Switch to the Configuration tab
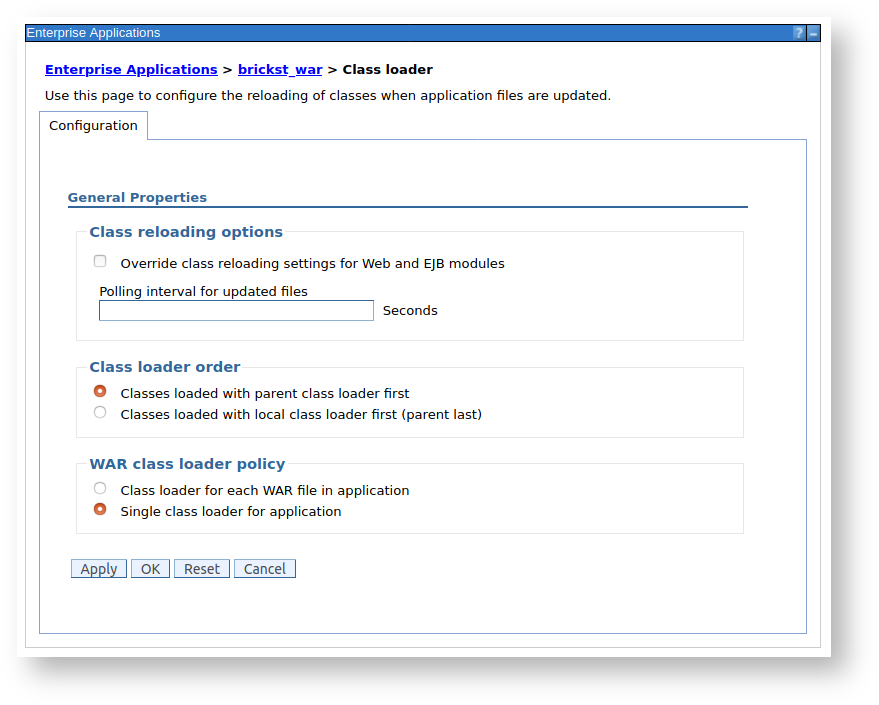This screenshot has width=879, height=705. tap(93, 125)
